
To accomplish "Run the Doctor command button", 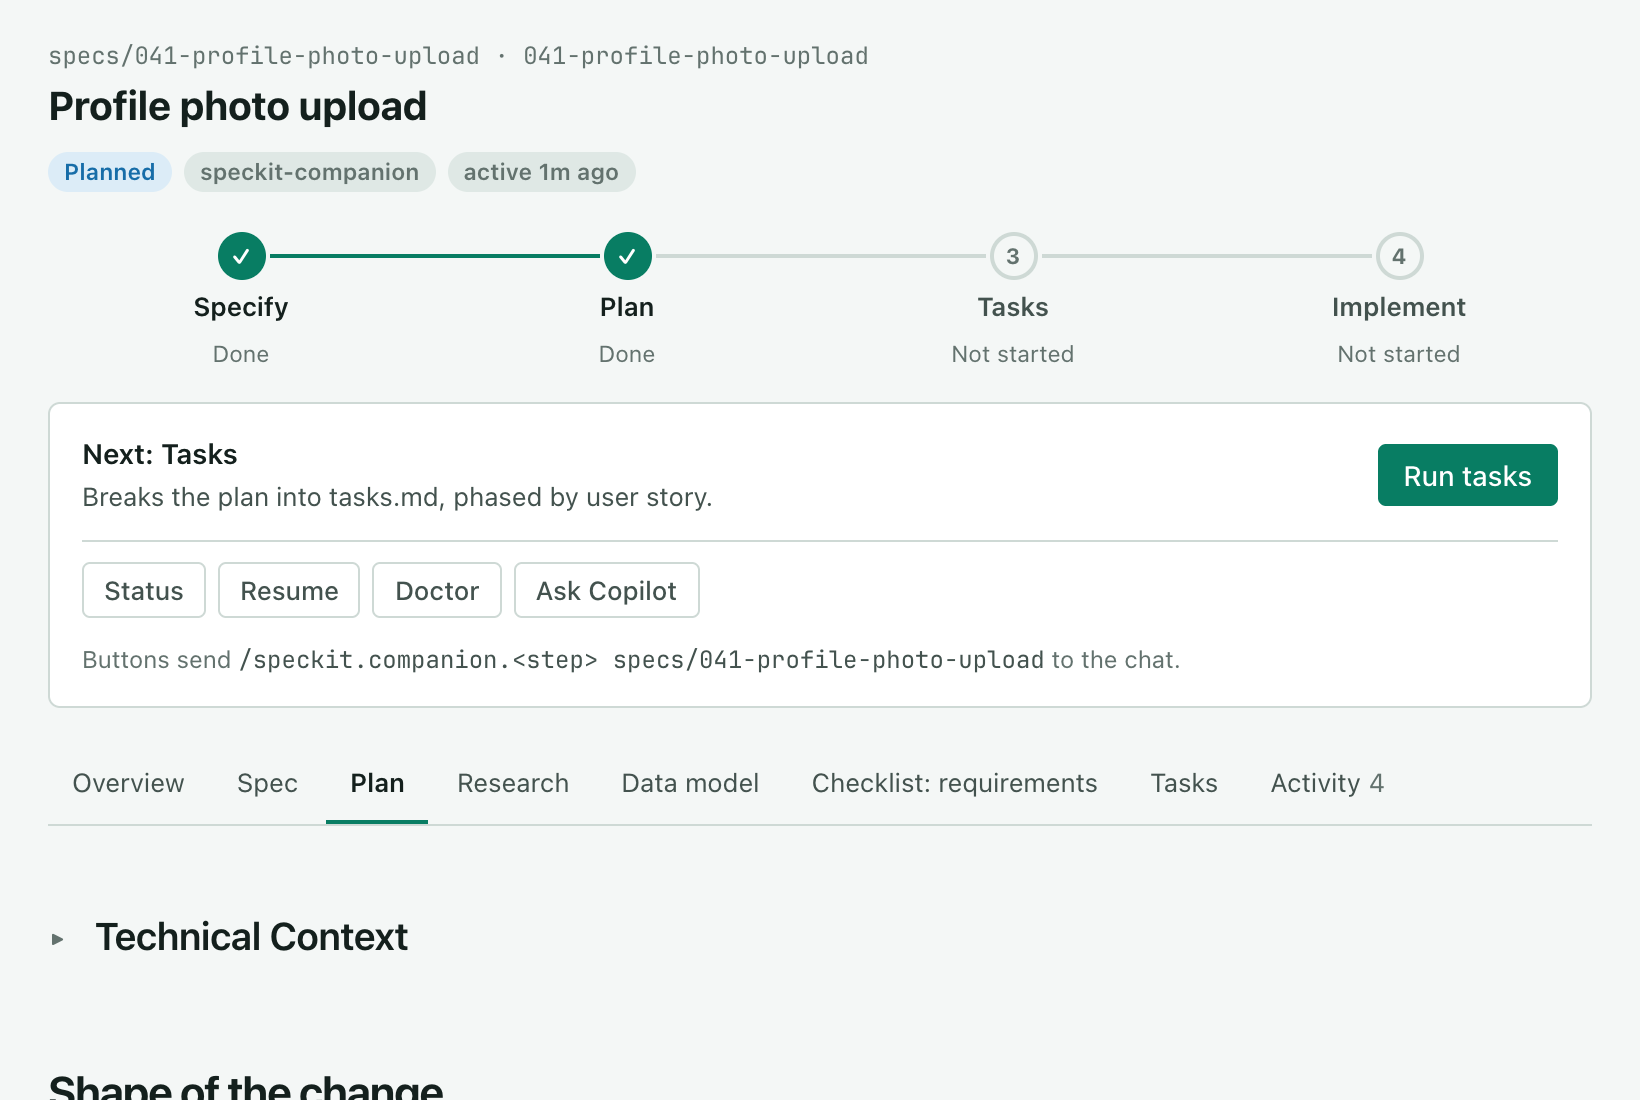I will click(437, 590).
